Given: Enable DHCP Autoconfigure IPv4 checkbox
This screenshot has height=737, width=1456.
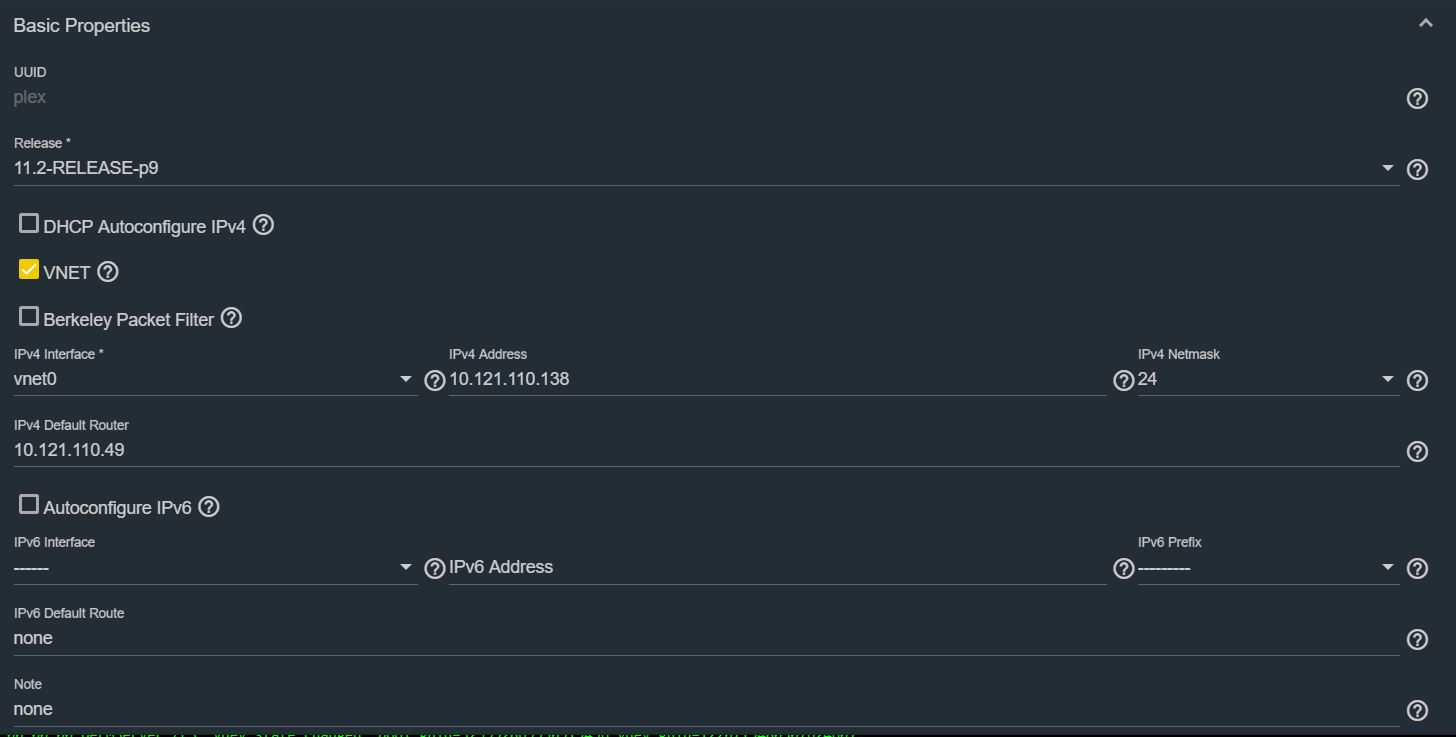Looking at the screenshot, I should click(29, 223).
